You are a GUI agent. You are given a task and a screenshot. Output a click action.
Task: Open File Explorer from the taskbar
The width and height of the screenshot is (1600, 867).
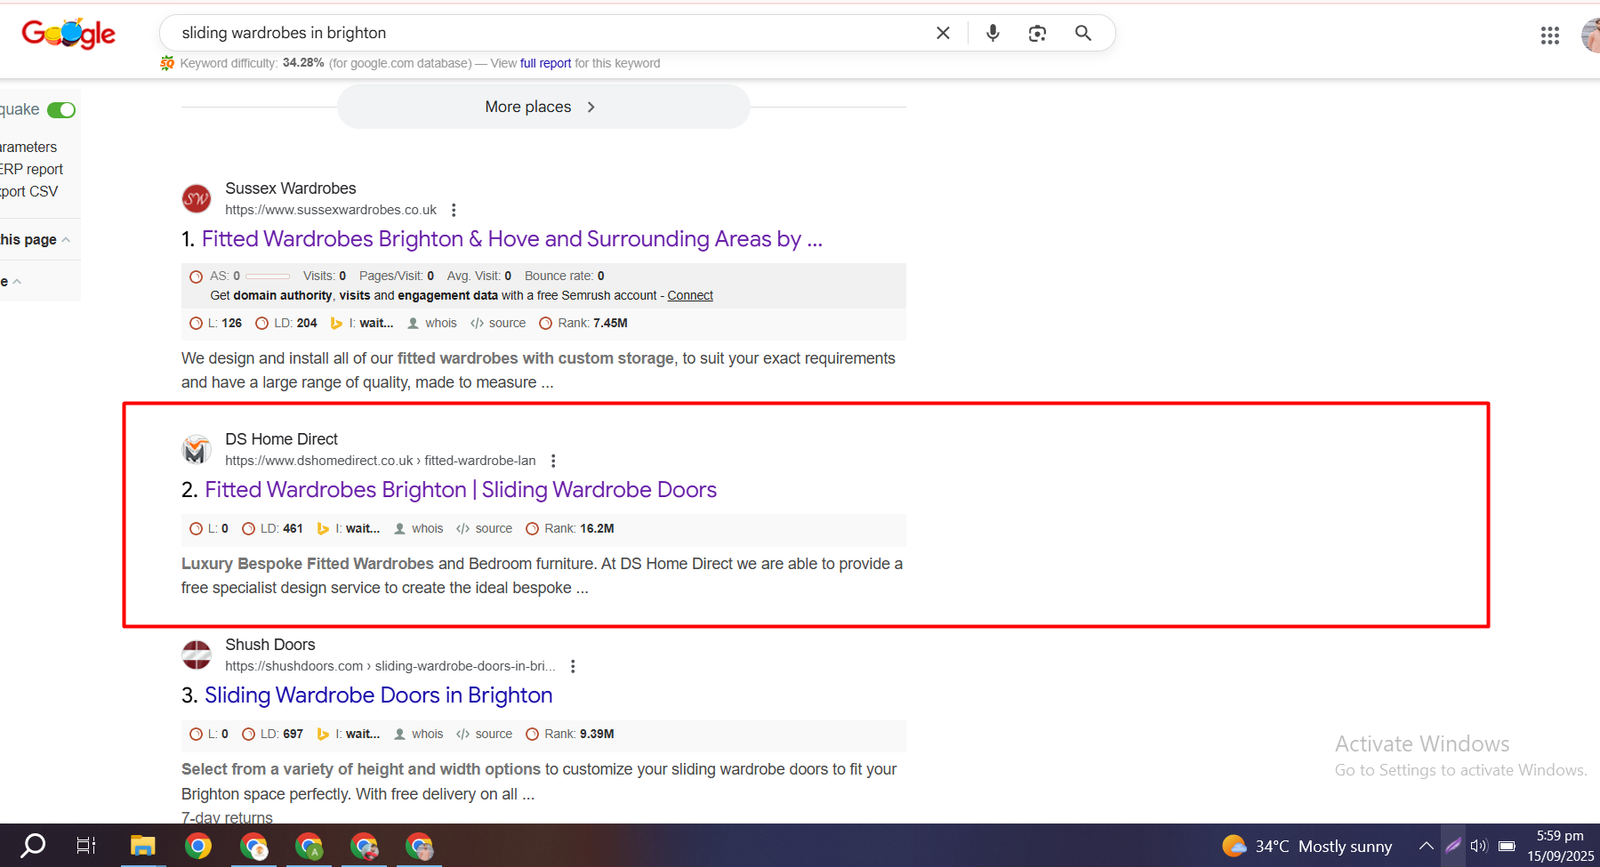coord(143,846)
